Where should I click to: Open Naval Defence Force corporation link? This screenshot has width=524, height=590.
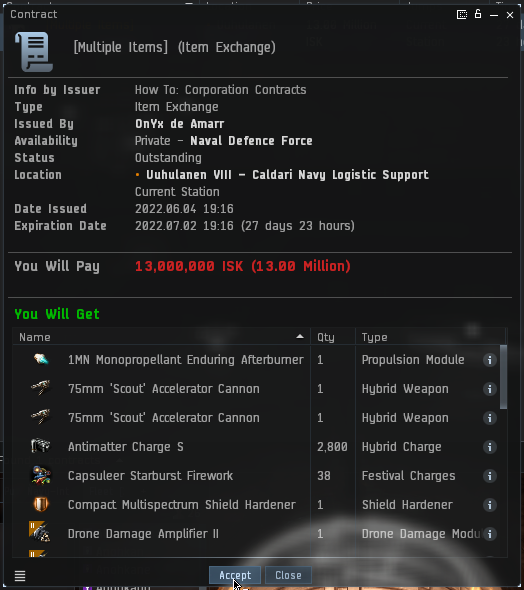pyautogui.click(x=251, y=141)
